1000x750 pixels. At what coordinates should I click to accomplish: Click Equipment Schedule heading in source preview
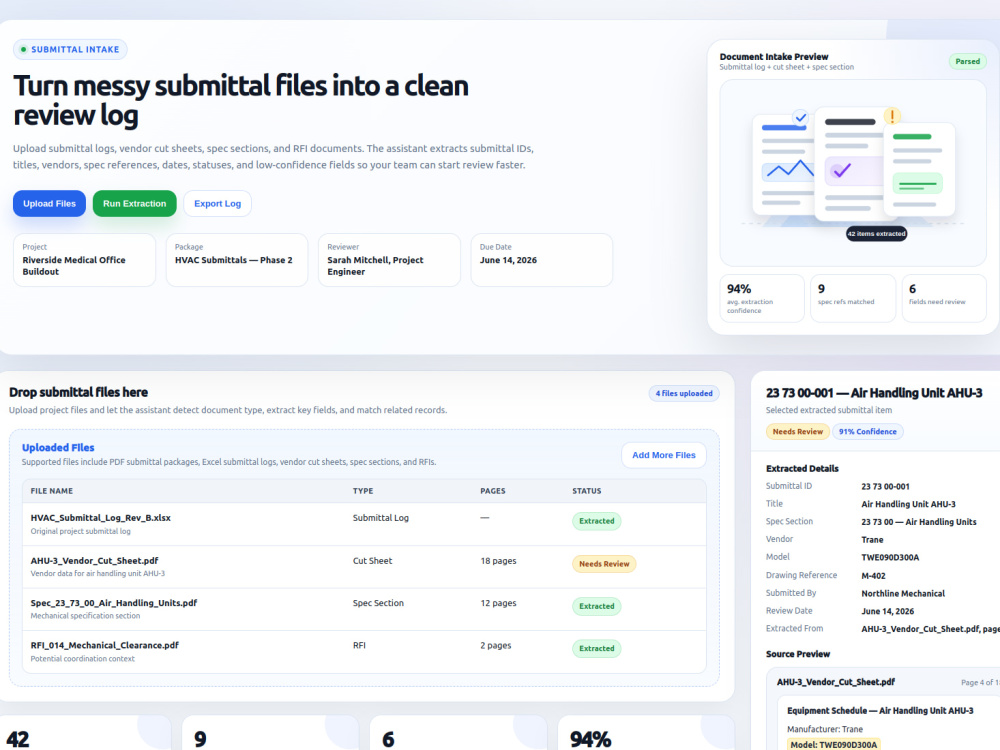[x=880, y=710]
